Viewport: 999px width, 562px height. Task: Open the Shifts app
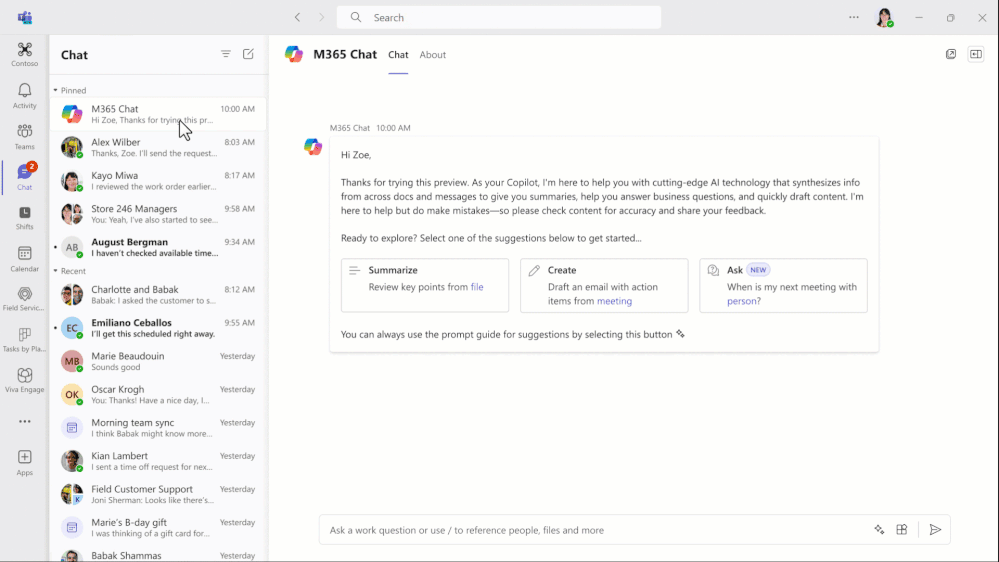(x=24, y=218)
